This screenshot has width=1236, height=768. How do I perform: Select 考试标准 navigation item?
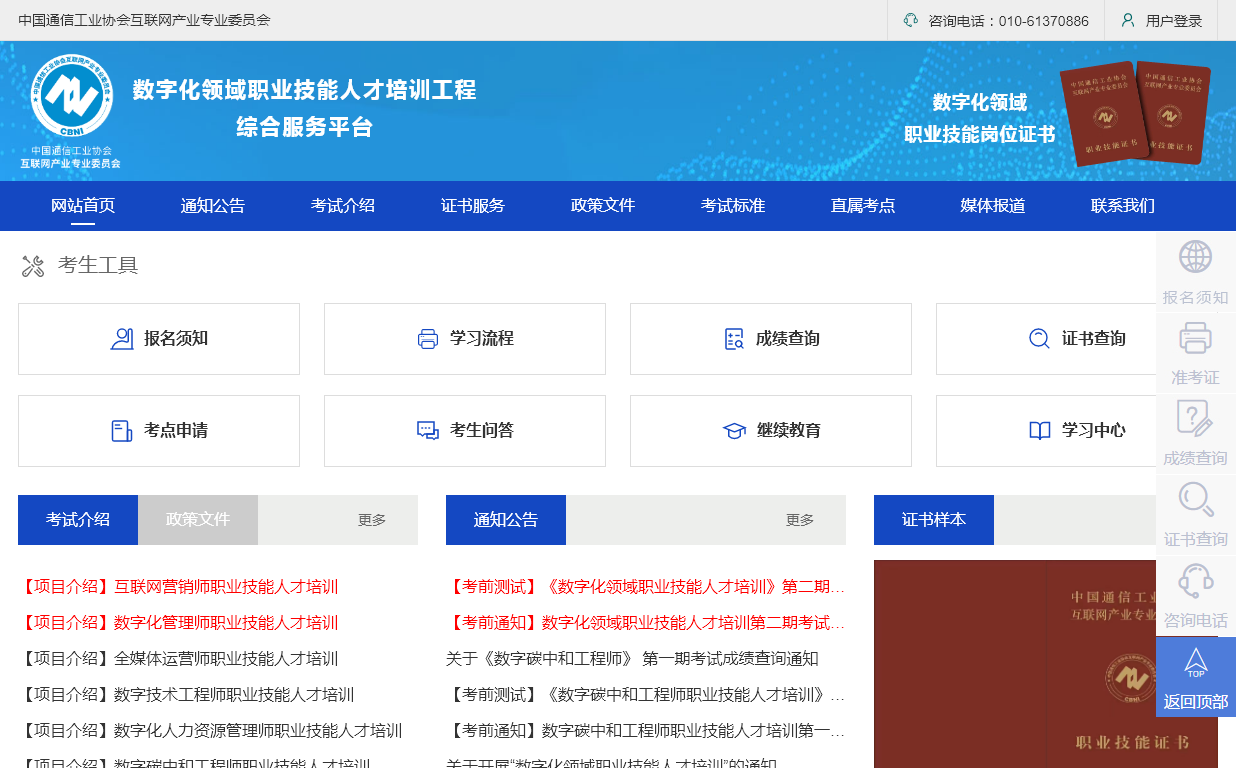click(x=733, y=206)
